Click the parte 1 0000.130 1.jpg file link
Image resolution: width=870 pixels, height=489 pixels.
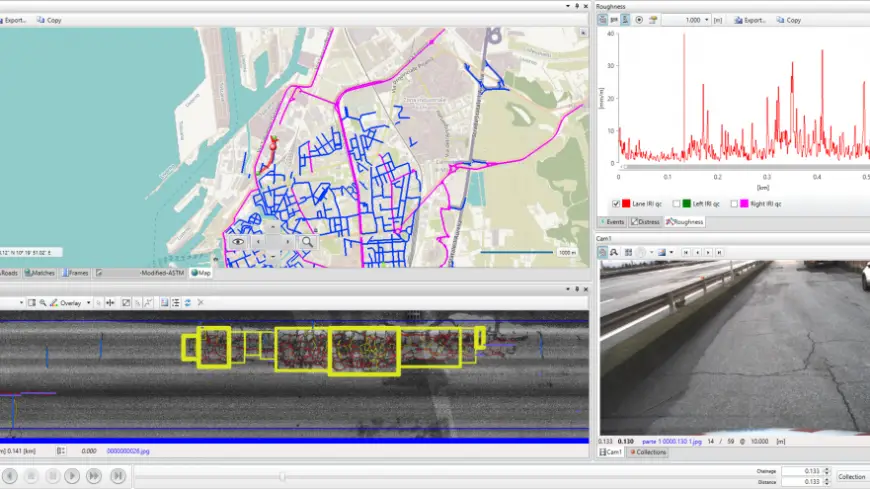[672, 442]
